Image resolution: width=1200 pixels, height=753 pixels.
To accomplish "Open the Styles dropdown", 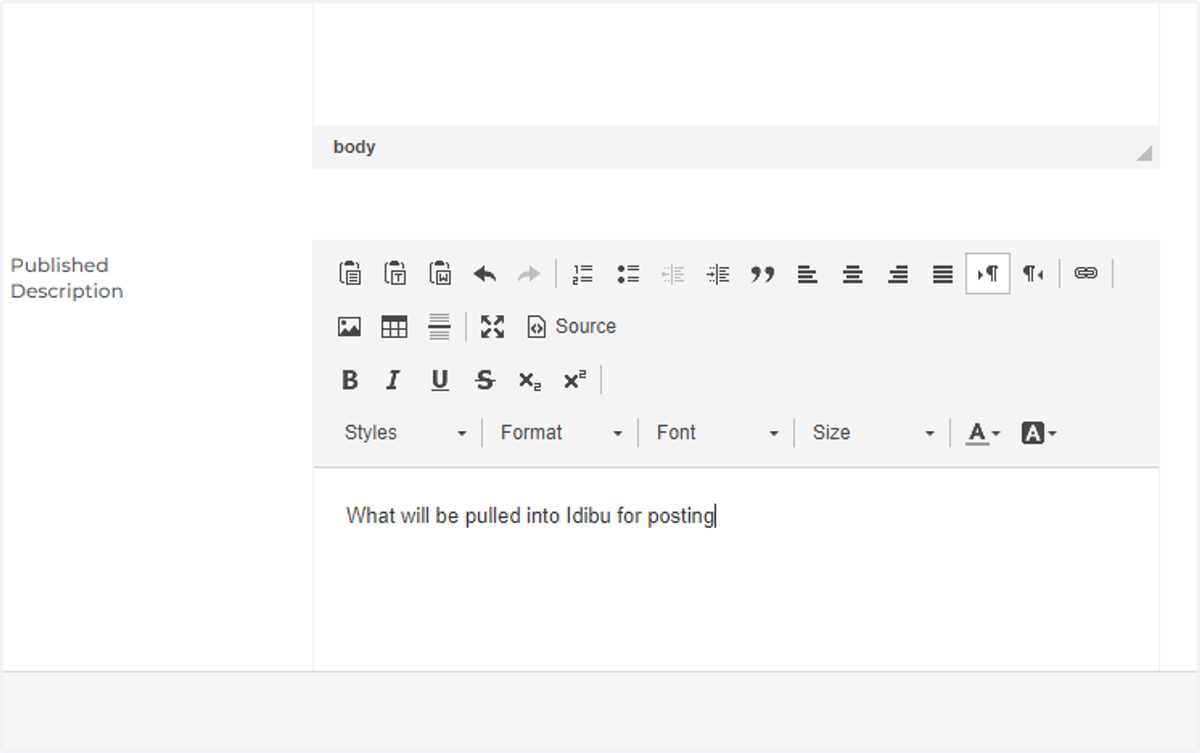I will (x=406, y=433).
